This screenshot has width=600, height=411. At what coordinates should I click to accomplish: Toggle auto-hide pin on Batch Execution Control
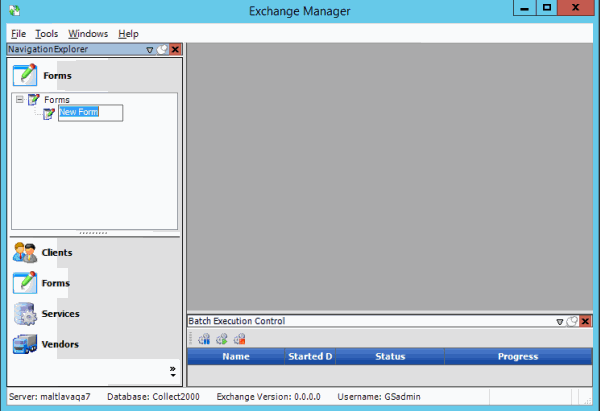pos(571,321)
